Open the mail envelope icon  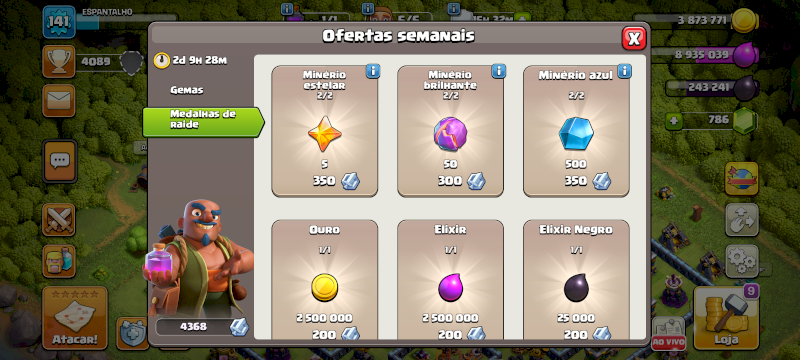point(59,100)
